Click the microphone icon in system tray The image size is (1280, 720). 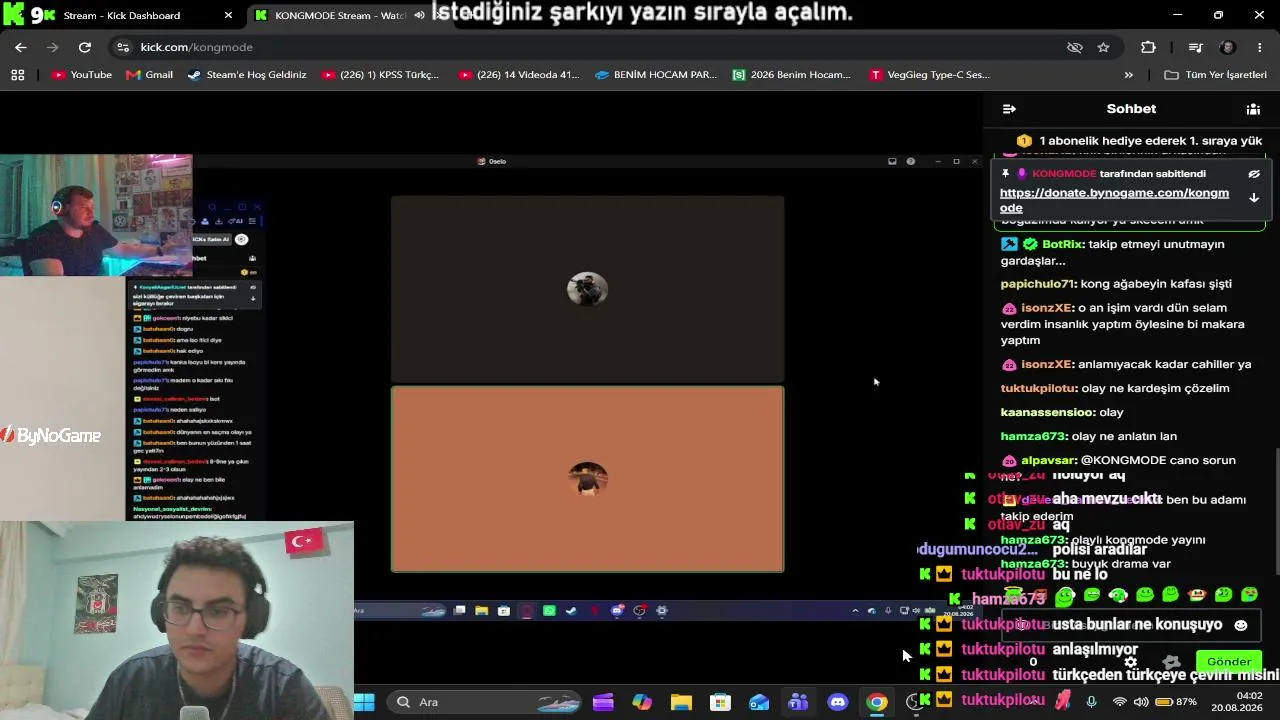(x=1092, y=702)
